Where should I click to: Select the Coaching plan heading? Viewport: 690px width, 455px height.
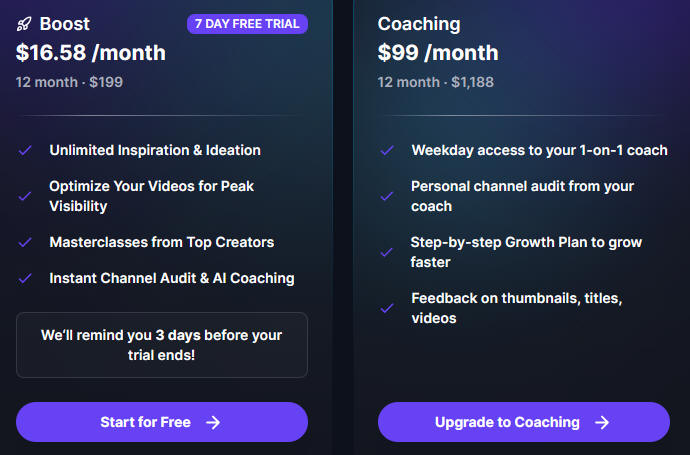[x=419, y=24]
